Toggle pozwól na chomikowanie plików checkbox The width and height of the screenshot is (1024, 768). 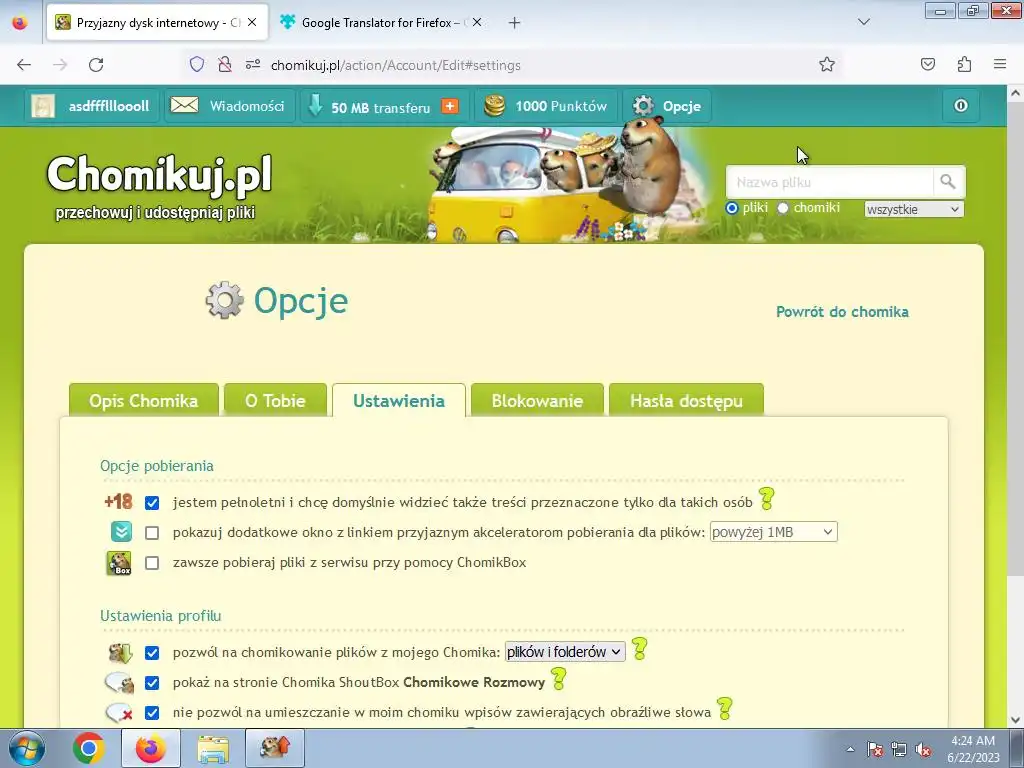click(152, 653)
